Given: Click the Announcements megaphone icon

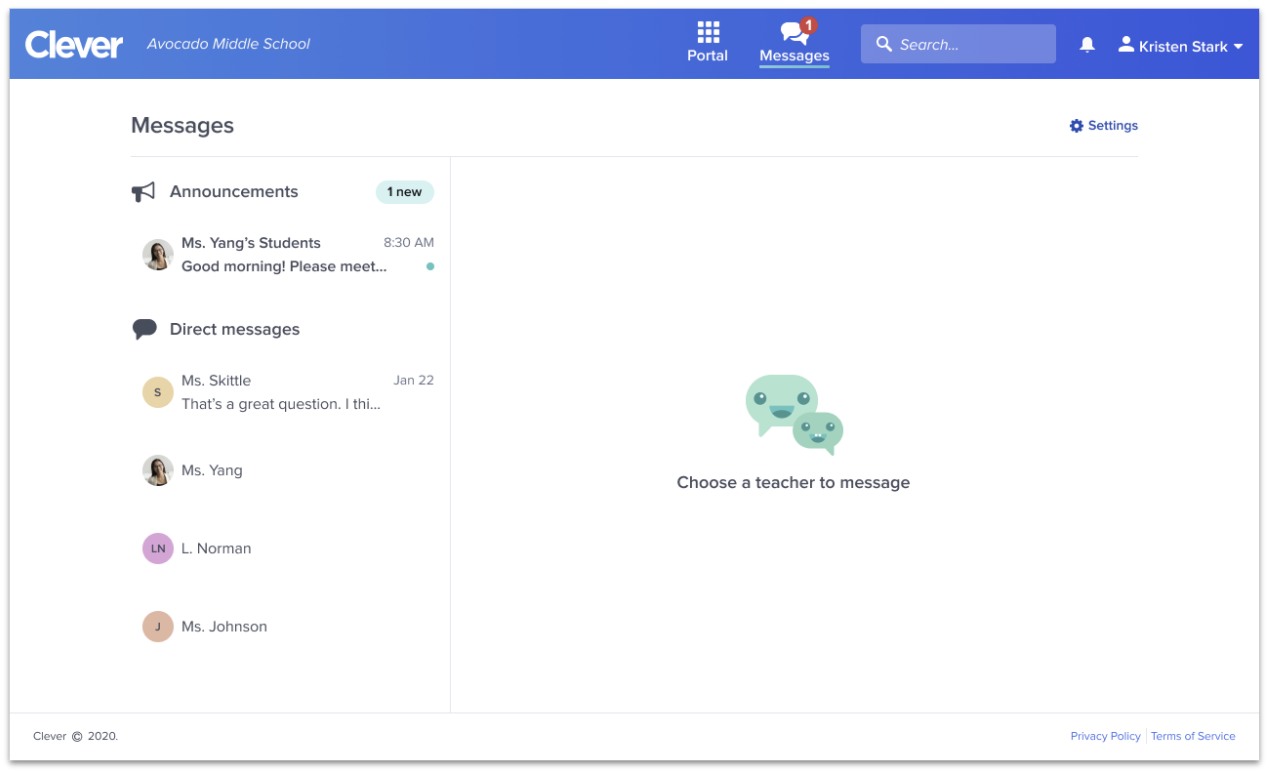Looking at the screenshot, I should (144, 192).
